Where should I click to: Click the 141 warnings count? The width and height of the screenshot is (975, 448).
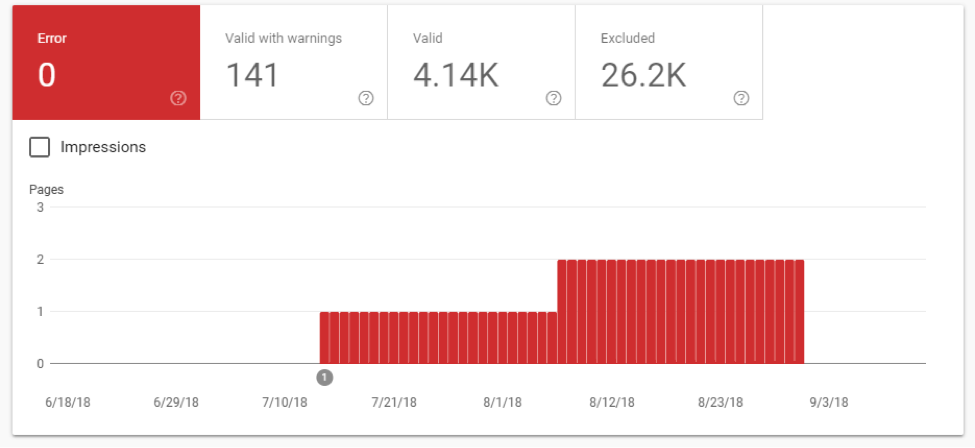253,76
